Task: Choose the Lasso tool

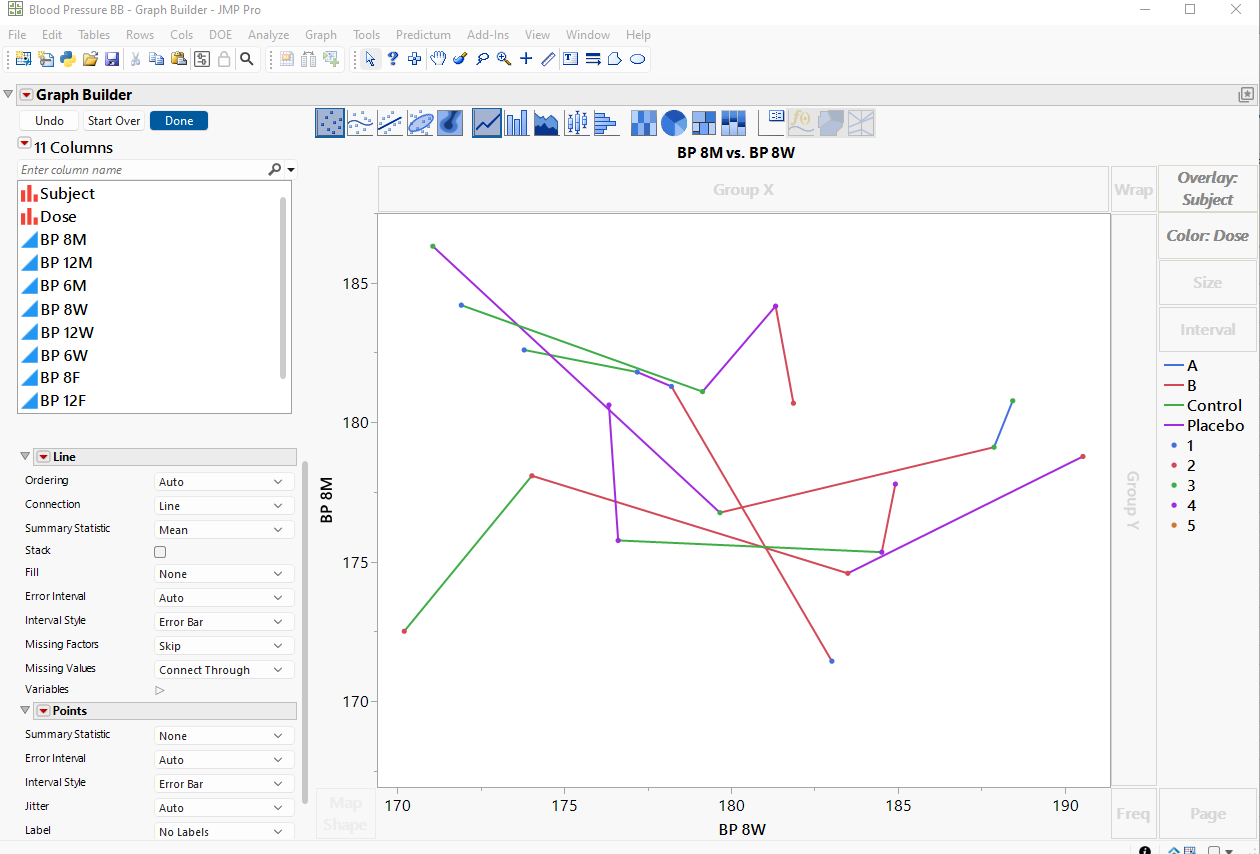Action: pos(482,59)
